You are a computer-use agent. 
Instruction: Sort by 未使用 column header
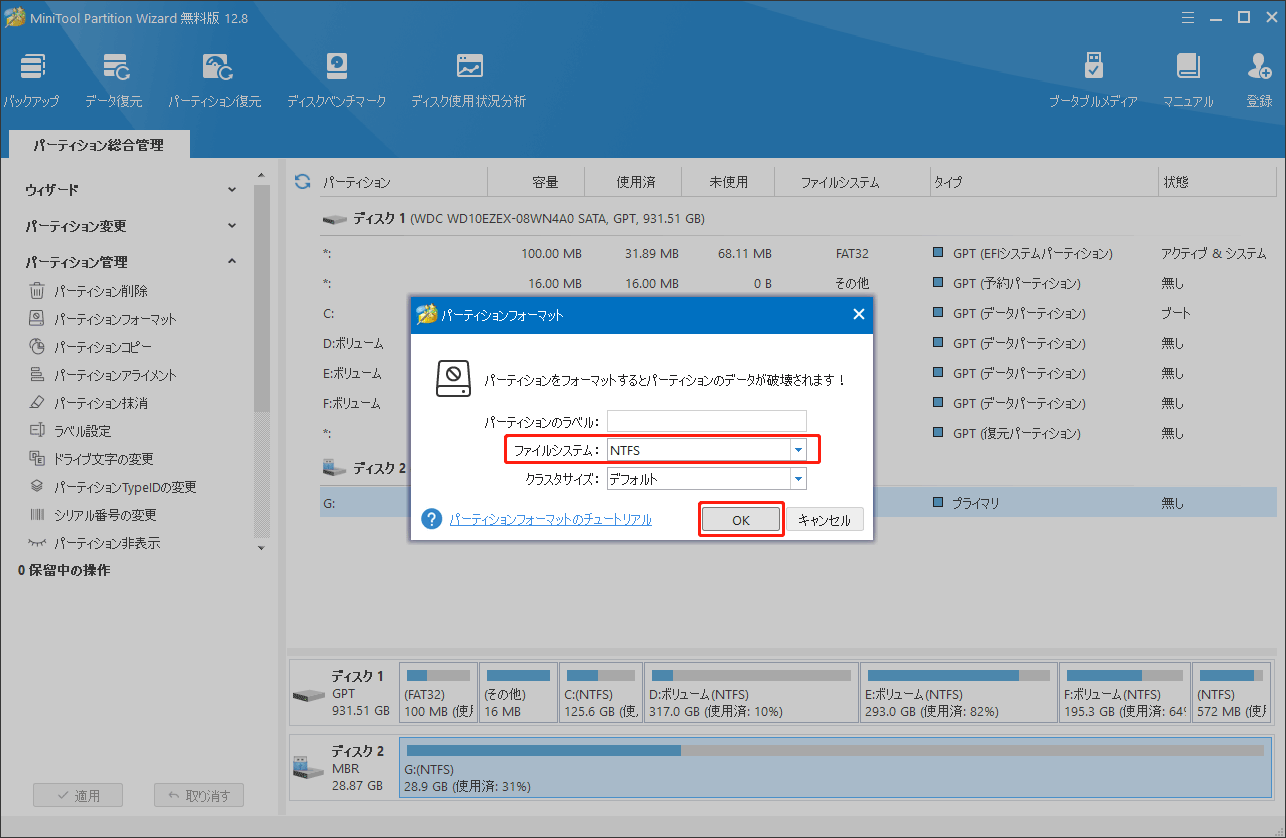click(x=728, y=182)
